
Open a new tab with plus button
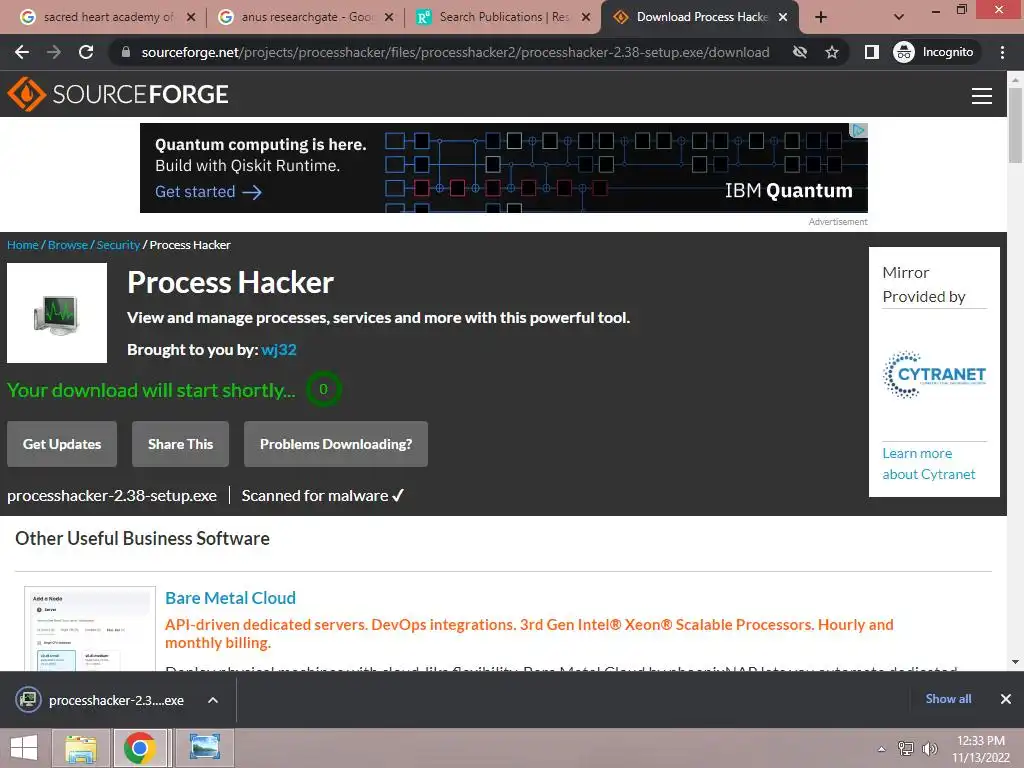coord(821,17)
